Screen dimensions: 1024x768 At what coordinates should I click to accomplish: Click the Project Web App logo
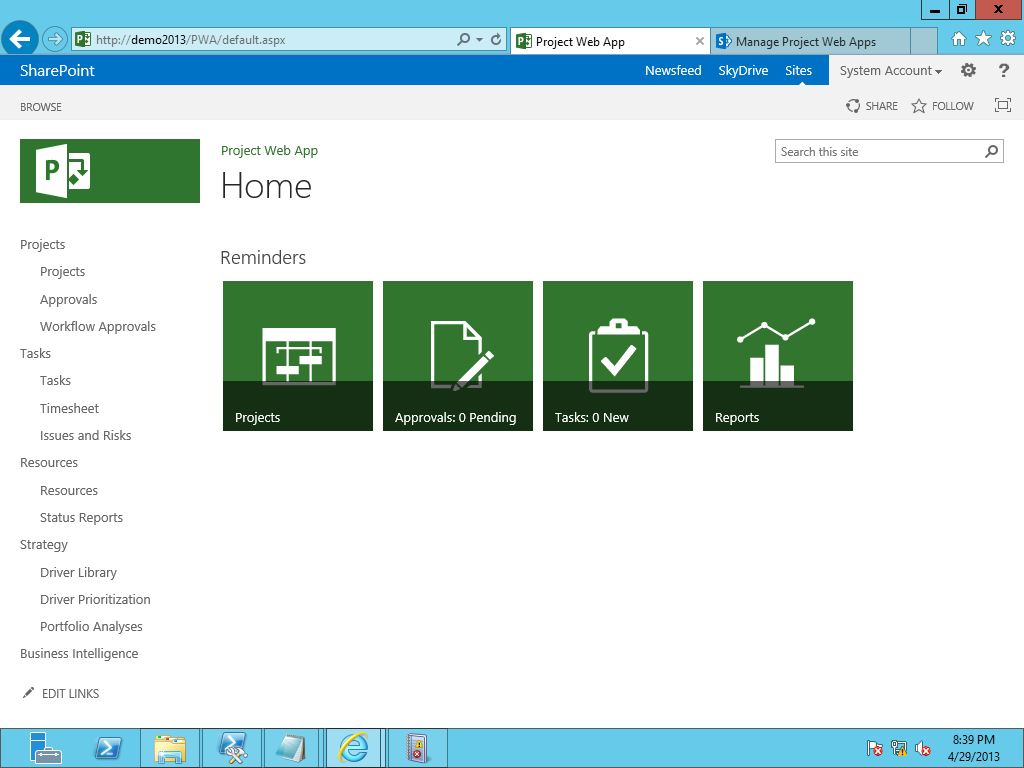point(110,171)
